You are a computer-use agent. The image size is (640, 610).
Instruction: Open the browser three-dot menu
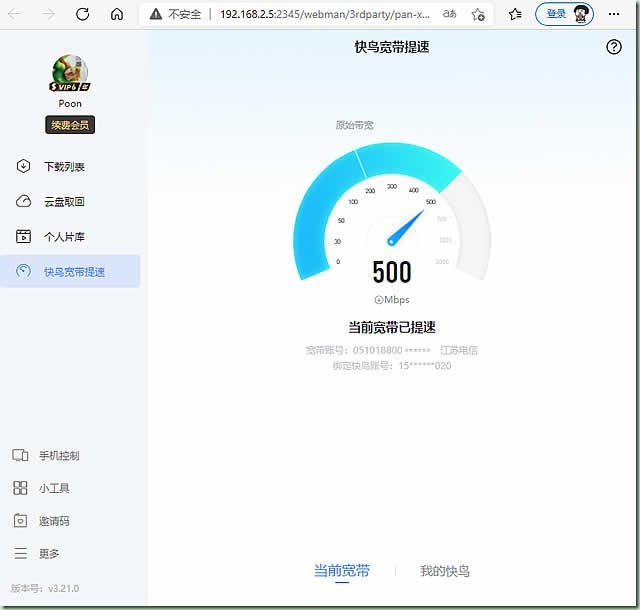click(x=614, y=14)
